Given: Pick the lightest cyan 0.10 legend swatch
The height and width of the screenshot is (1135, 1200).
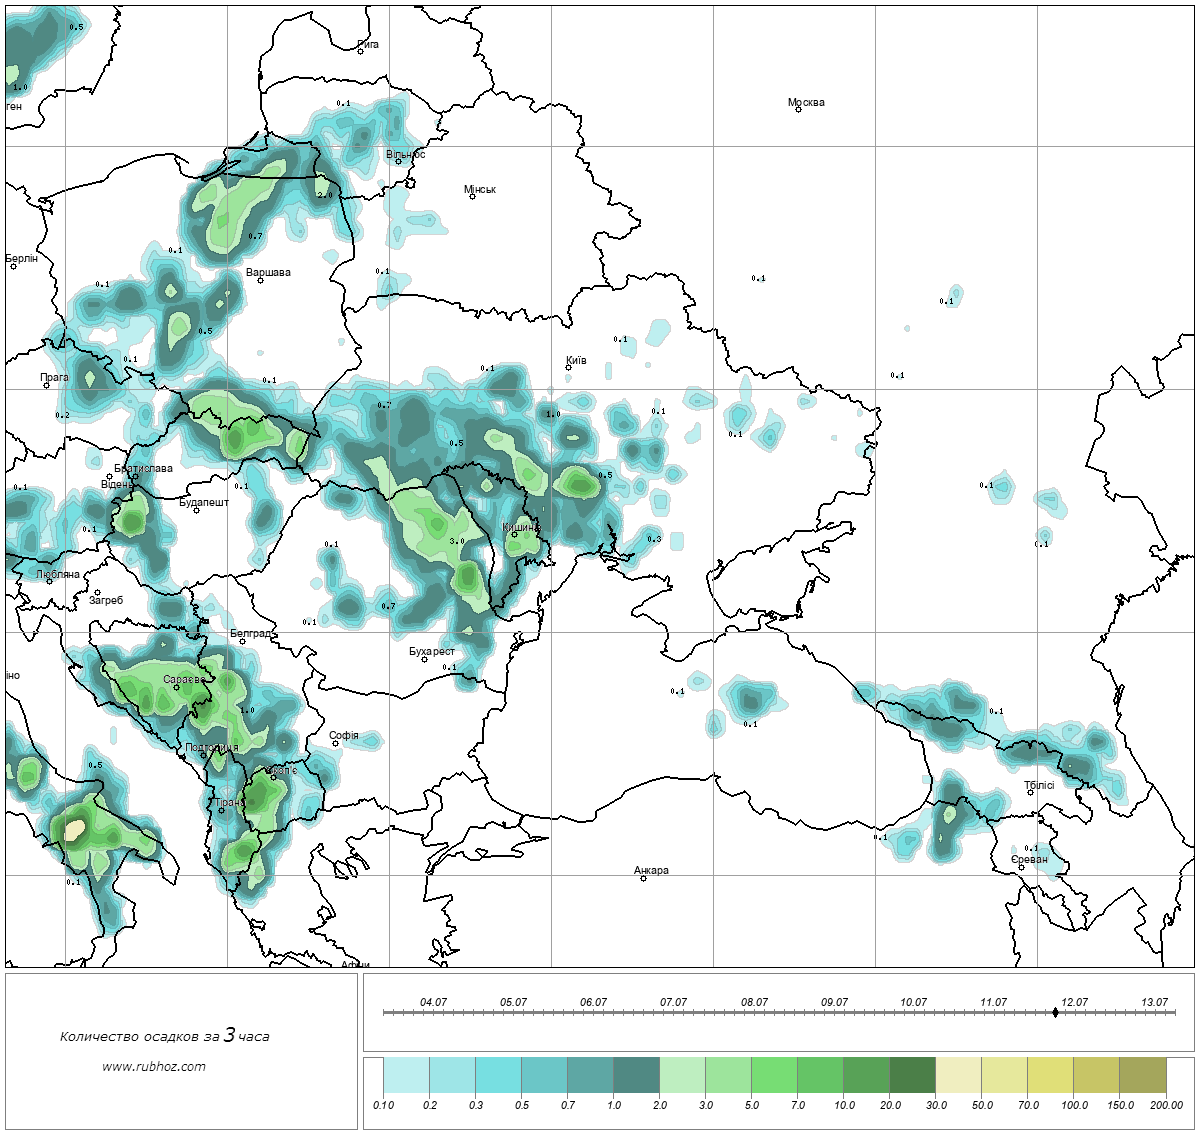Looking at the screenshot, I should pyautogui.click(x=406, y=1077).
